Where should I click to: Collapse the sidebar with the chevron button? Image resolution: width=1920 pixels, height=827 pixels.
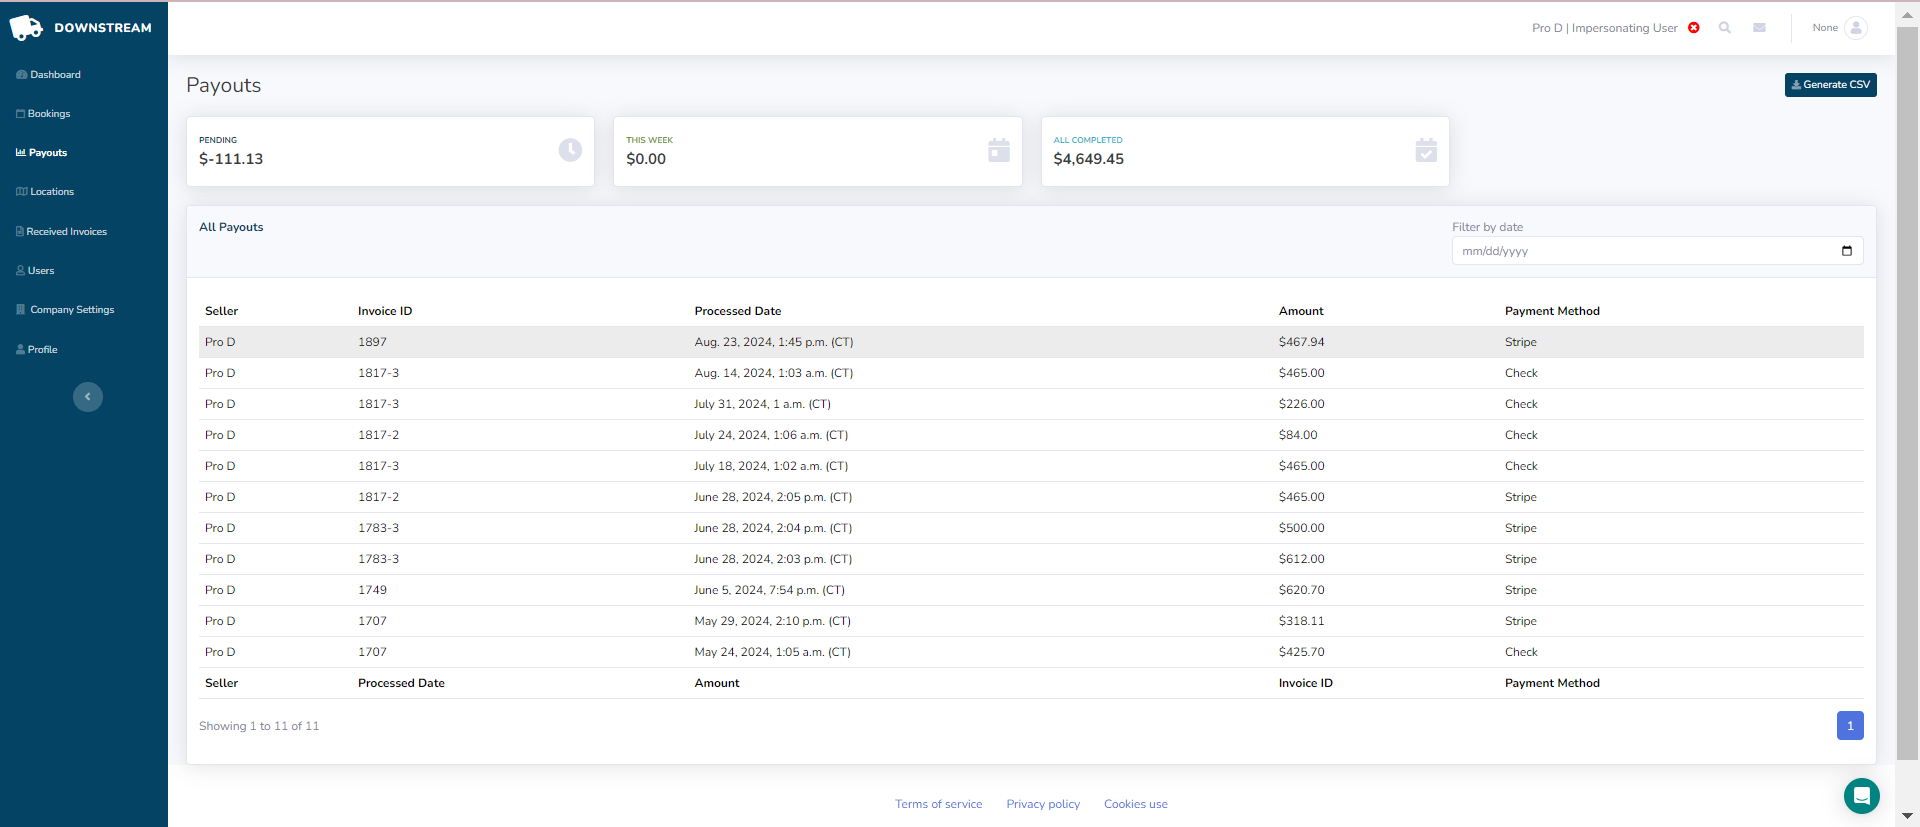[x=88, y=397]
